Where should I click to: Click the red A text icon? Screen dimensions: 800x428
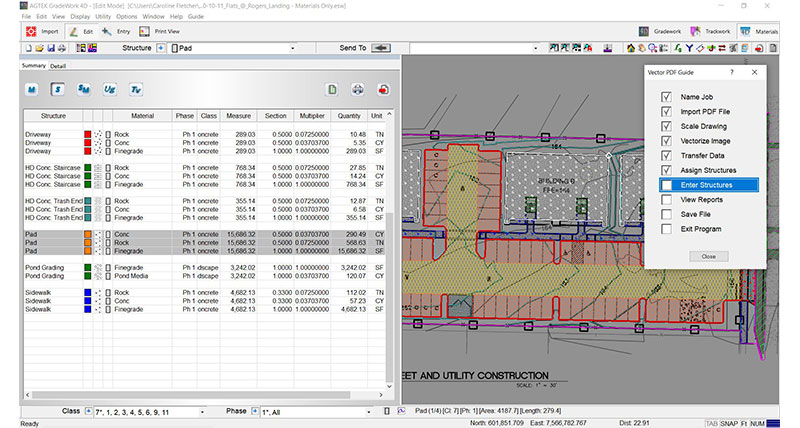[x=588, y=48]
